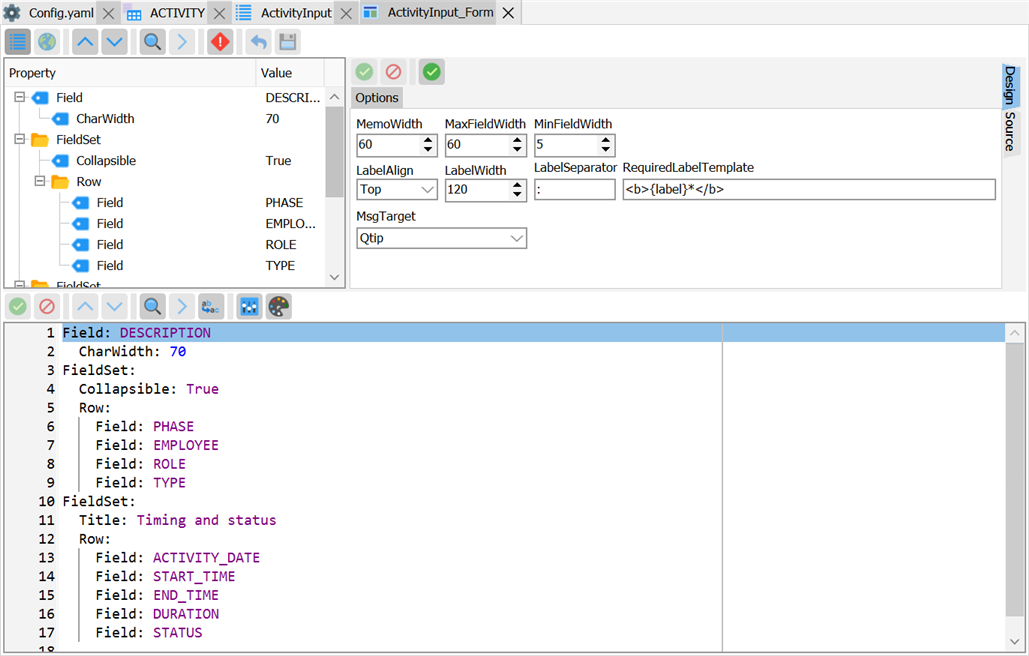Close the Config.yaml tab
This screenshot has width=1029, height=656.
coord(109,13)
